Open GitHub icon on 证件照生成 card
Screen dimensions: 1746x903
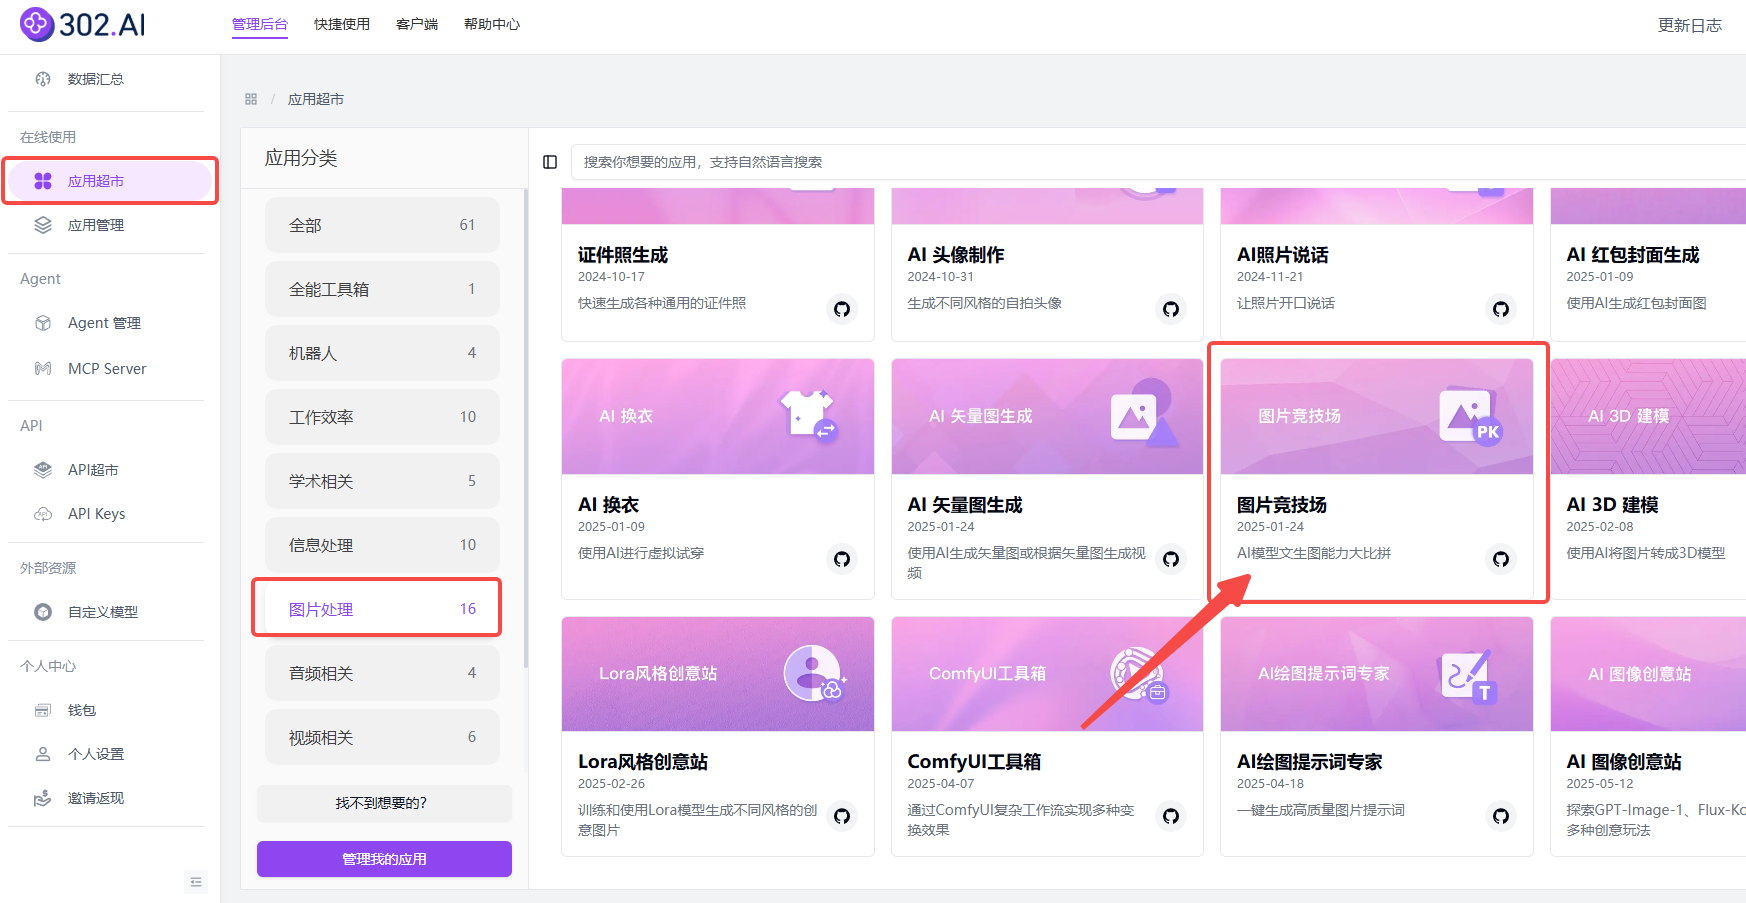(842, 309)
